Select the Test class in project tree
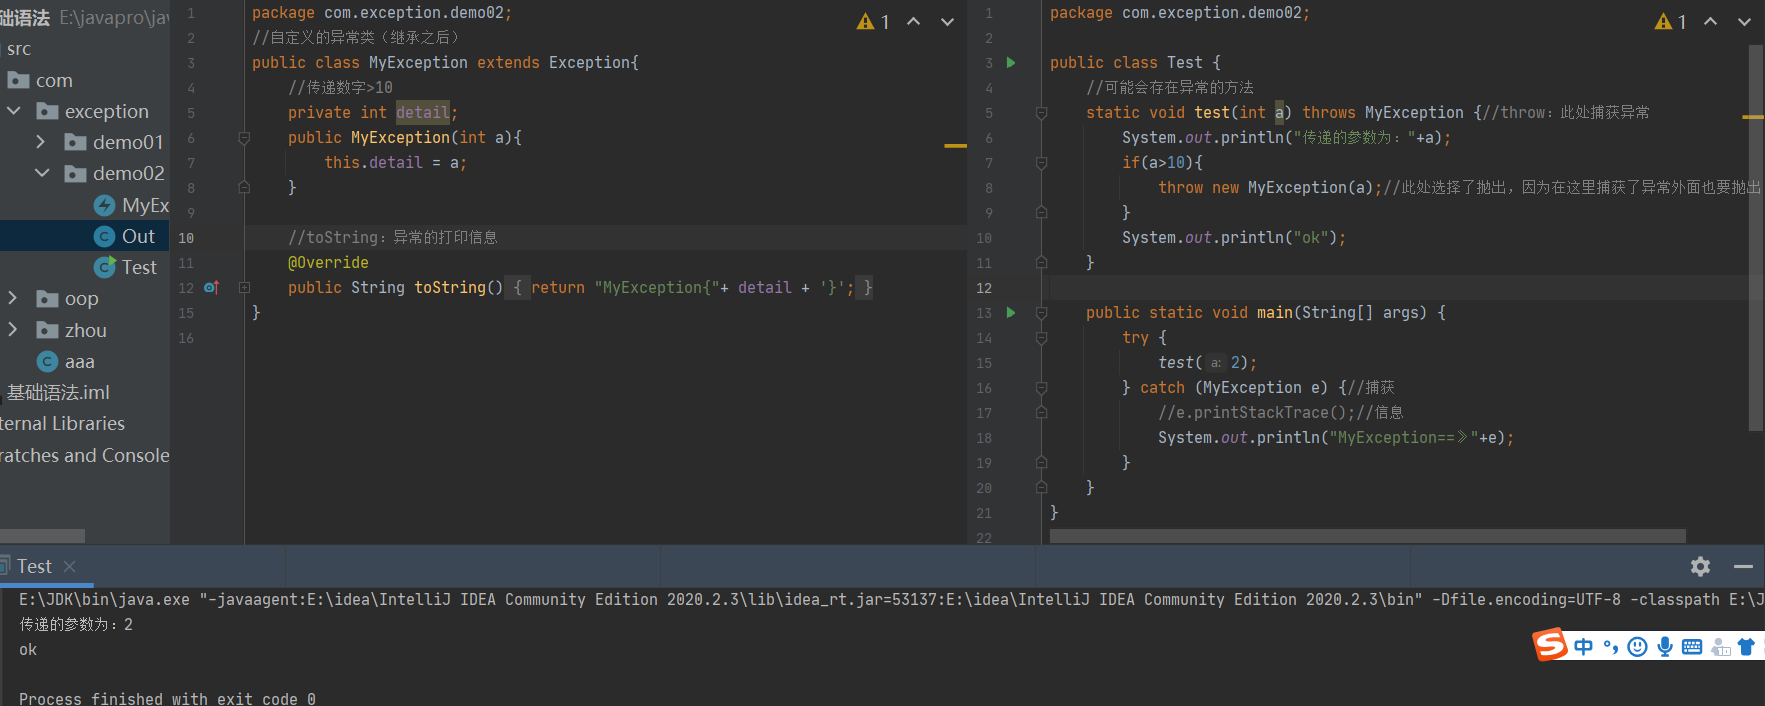1765x706 pixels. point(125,267)
